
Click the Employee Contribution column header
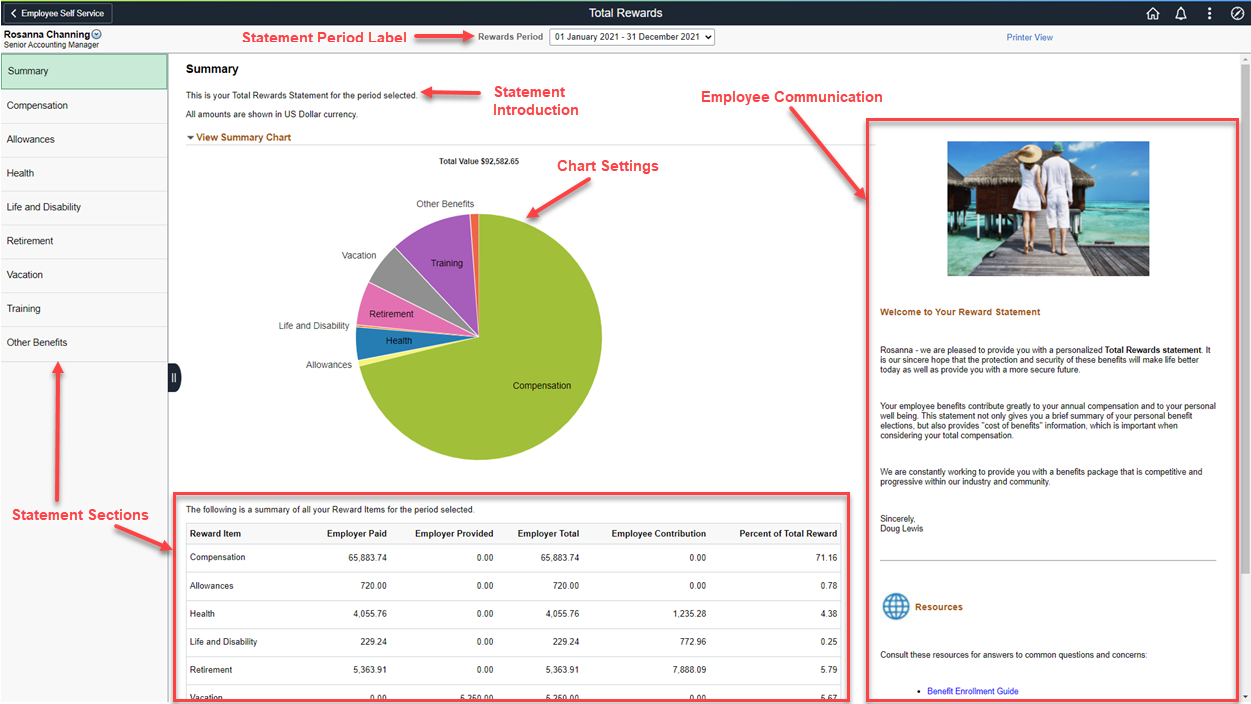point(659,533)
